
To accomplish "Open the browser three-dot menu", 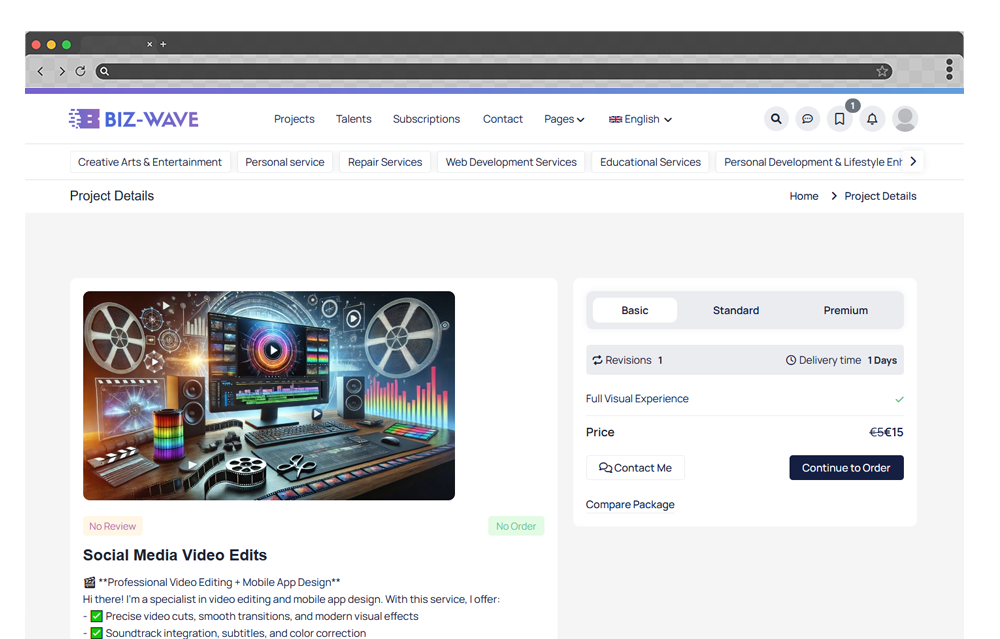I will point(949,70).
